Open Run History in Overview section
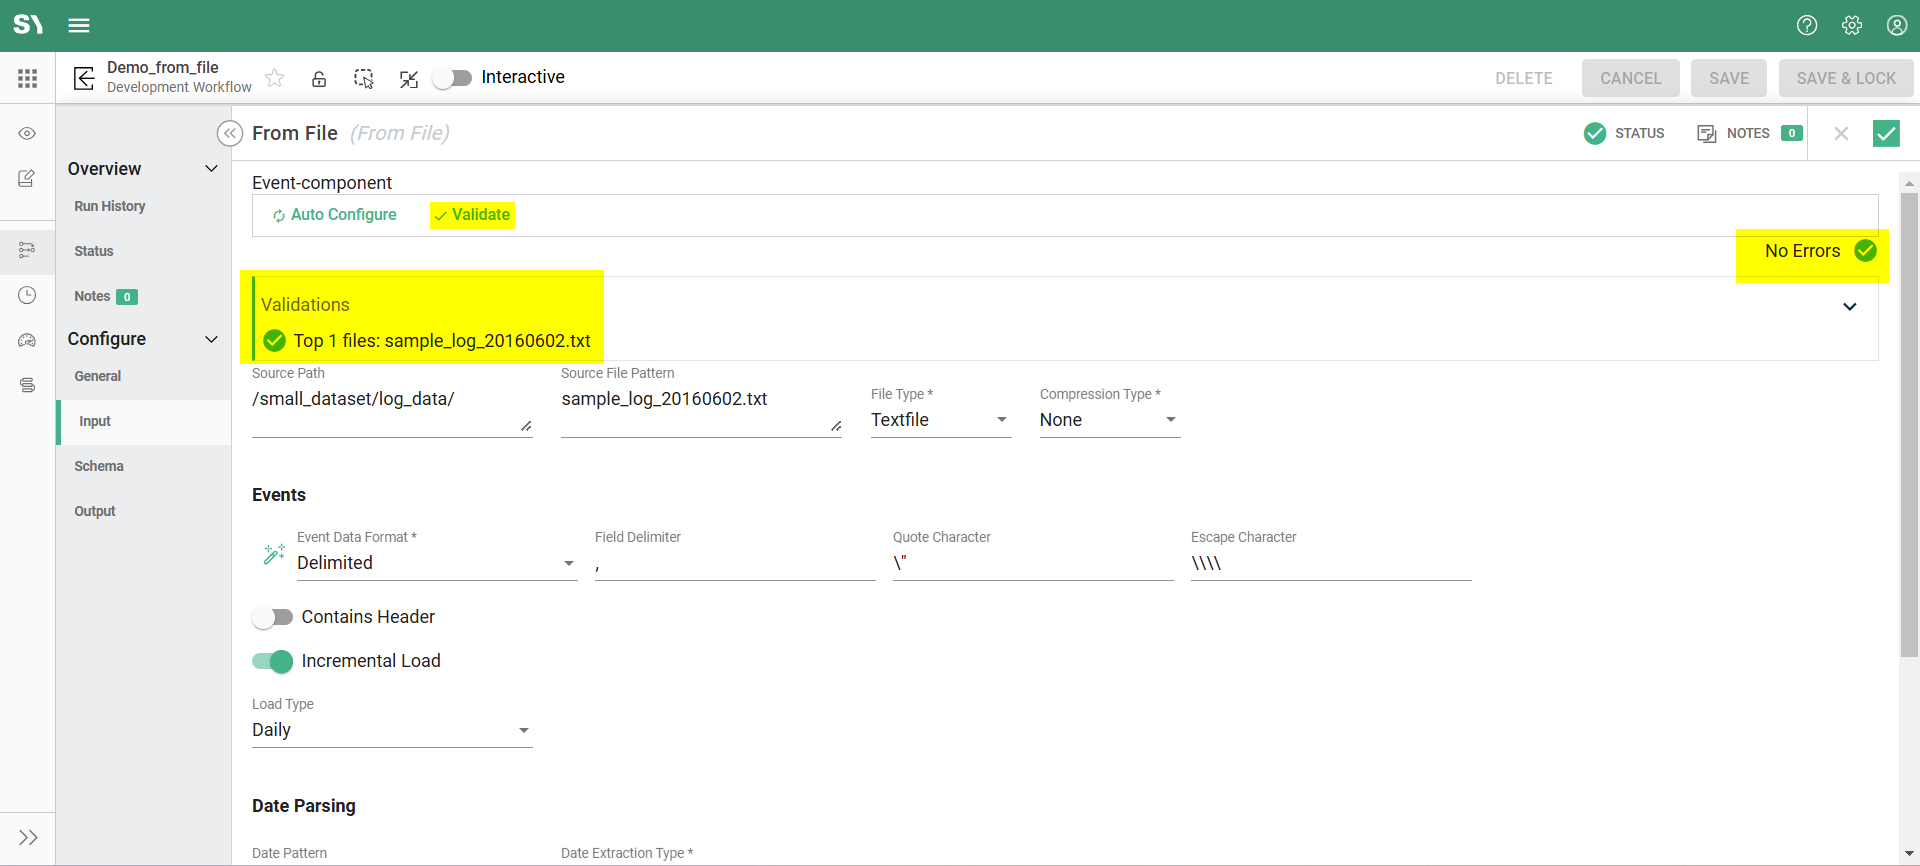The width and height of the screenshot is (1920, 866). point(110,206)
